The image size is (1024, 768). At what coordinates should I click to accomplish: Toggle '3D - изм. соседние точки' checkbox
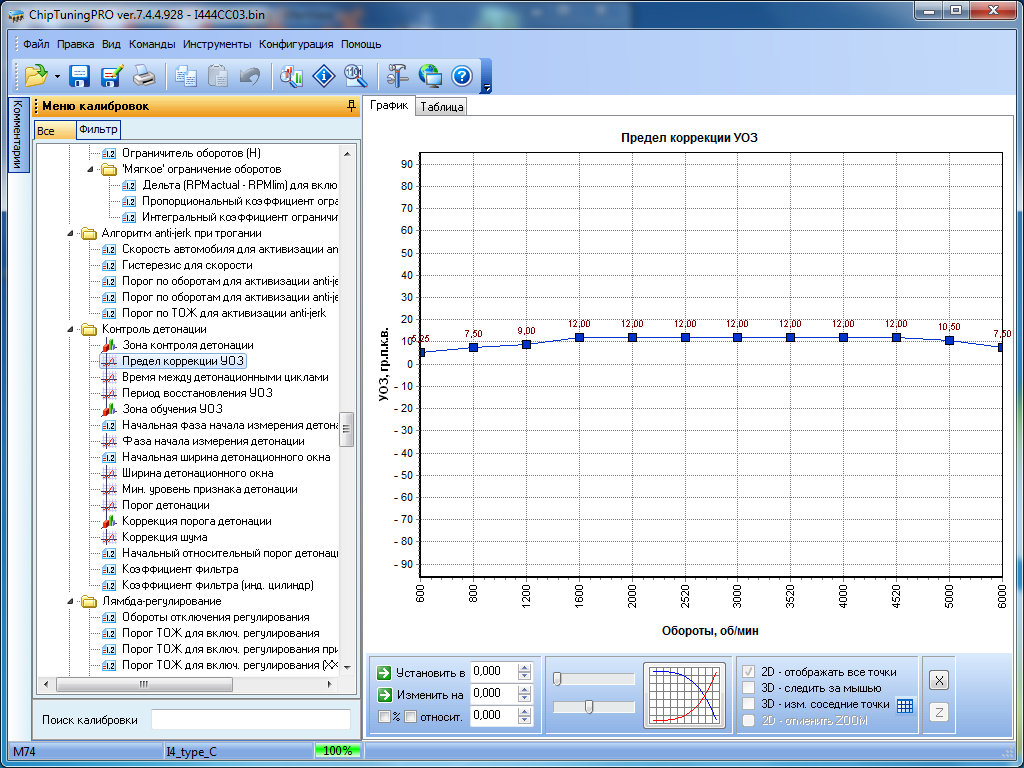click(748, 704)
